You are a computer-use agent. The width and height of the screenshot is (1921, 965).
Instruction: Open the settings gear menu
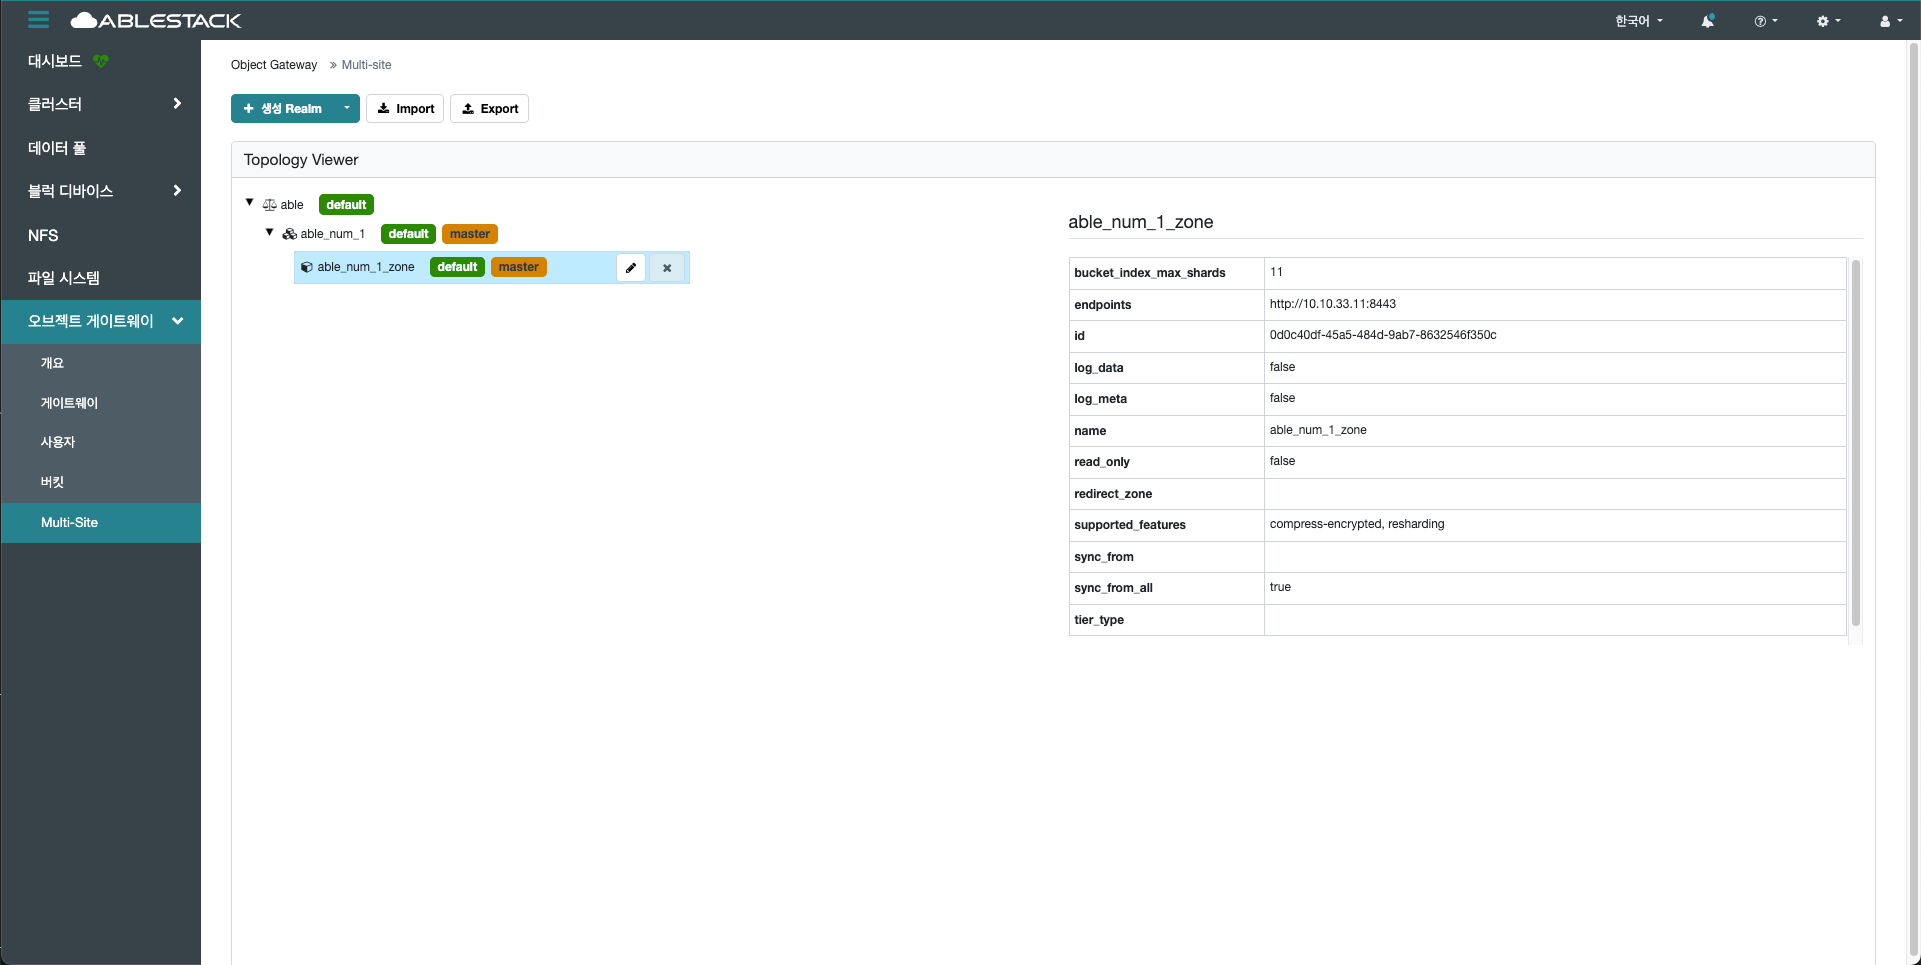tap(1827, 21)
